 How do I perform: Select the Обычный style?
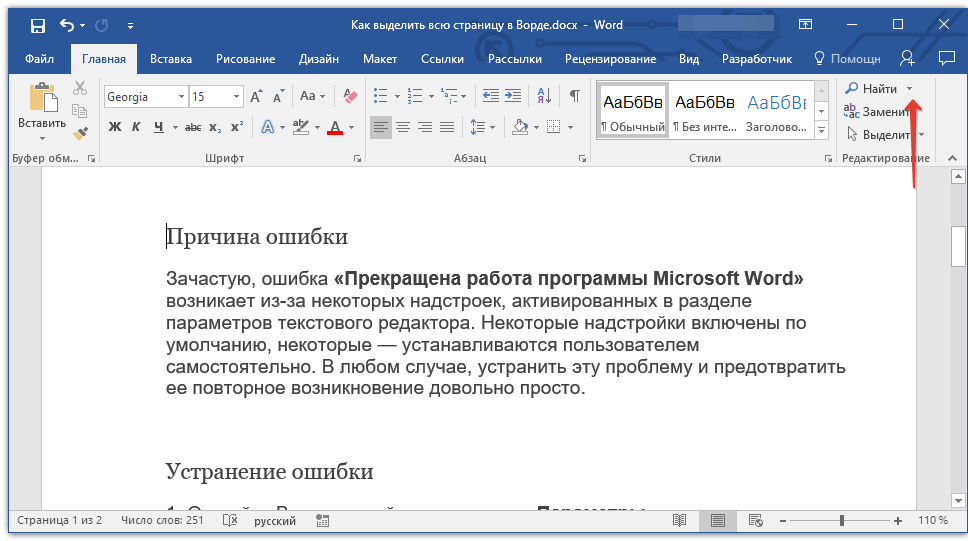click(x=632, y=111)
